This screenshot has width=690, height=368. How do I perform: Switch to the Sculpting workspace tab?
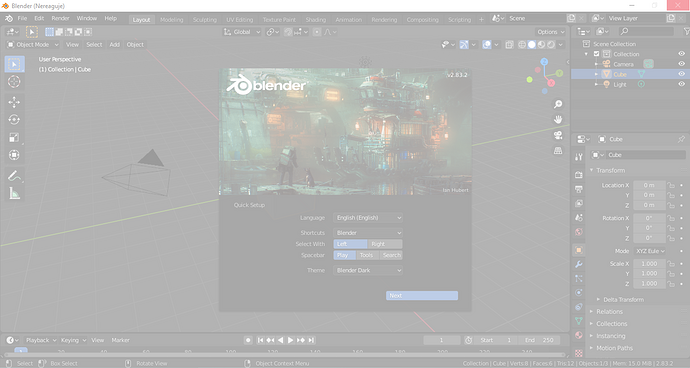tap(205, 19)
